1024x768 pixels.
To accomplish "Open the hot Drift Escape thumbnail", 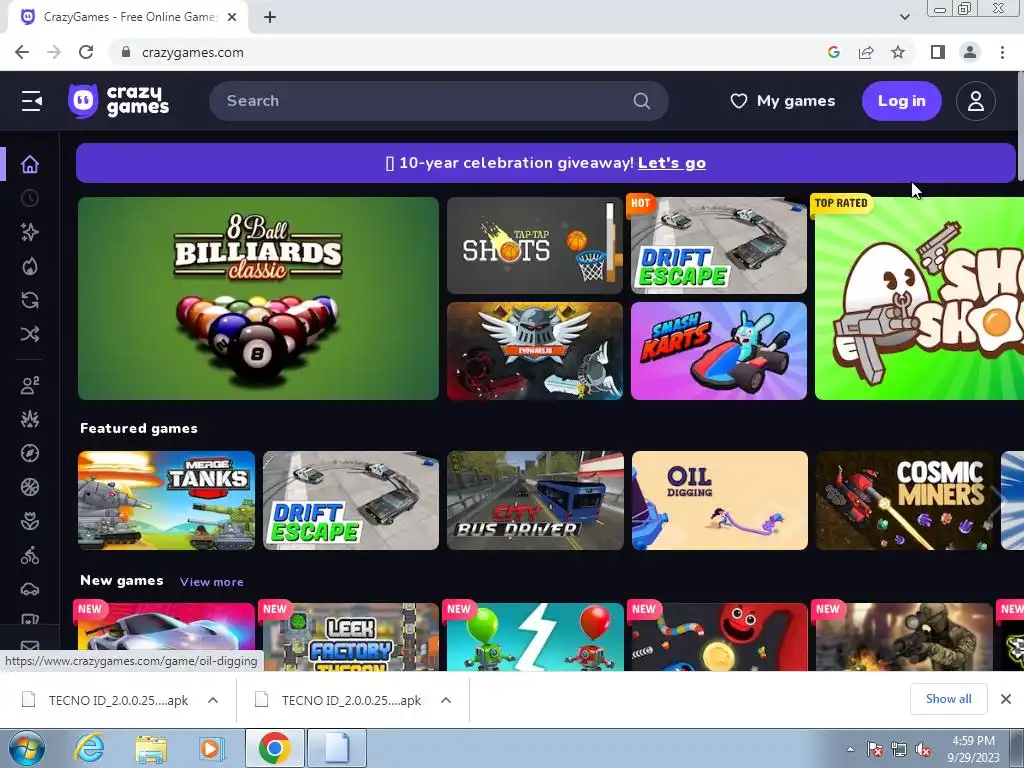I will 718,246.
